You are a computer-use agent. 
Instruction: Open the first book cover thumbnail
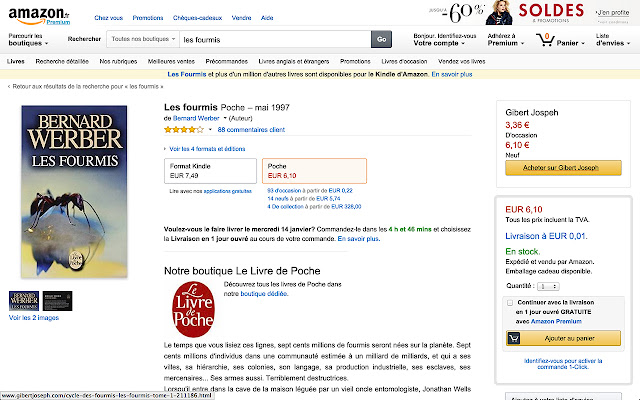coord(24,301)
